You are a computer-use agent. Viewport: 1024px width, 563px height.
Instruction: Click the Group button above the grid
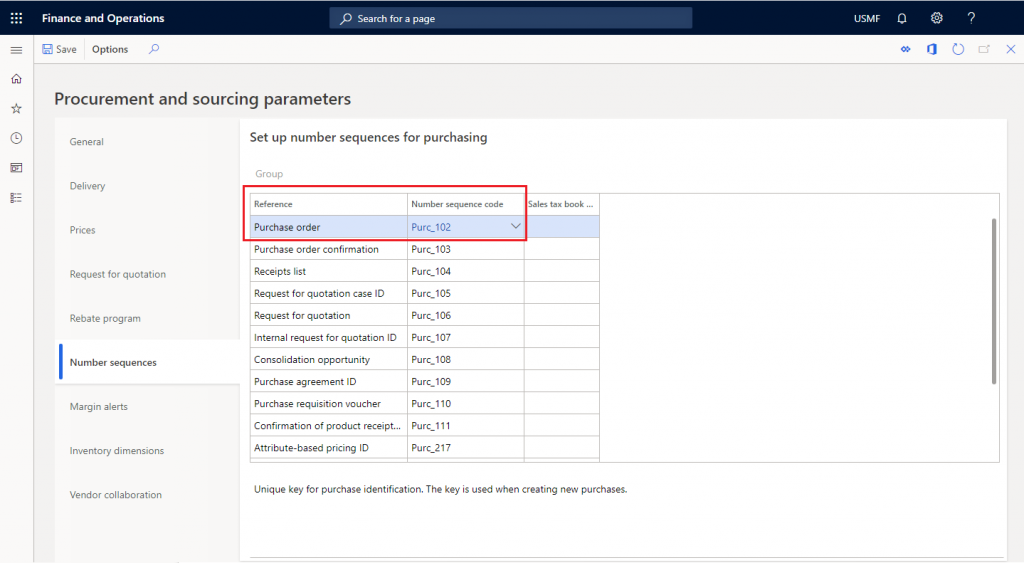tap(269, 174)
